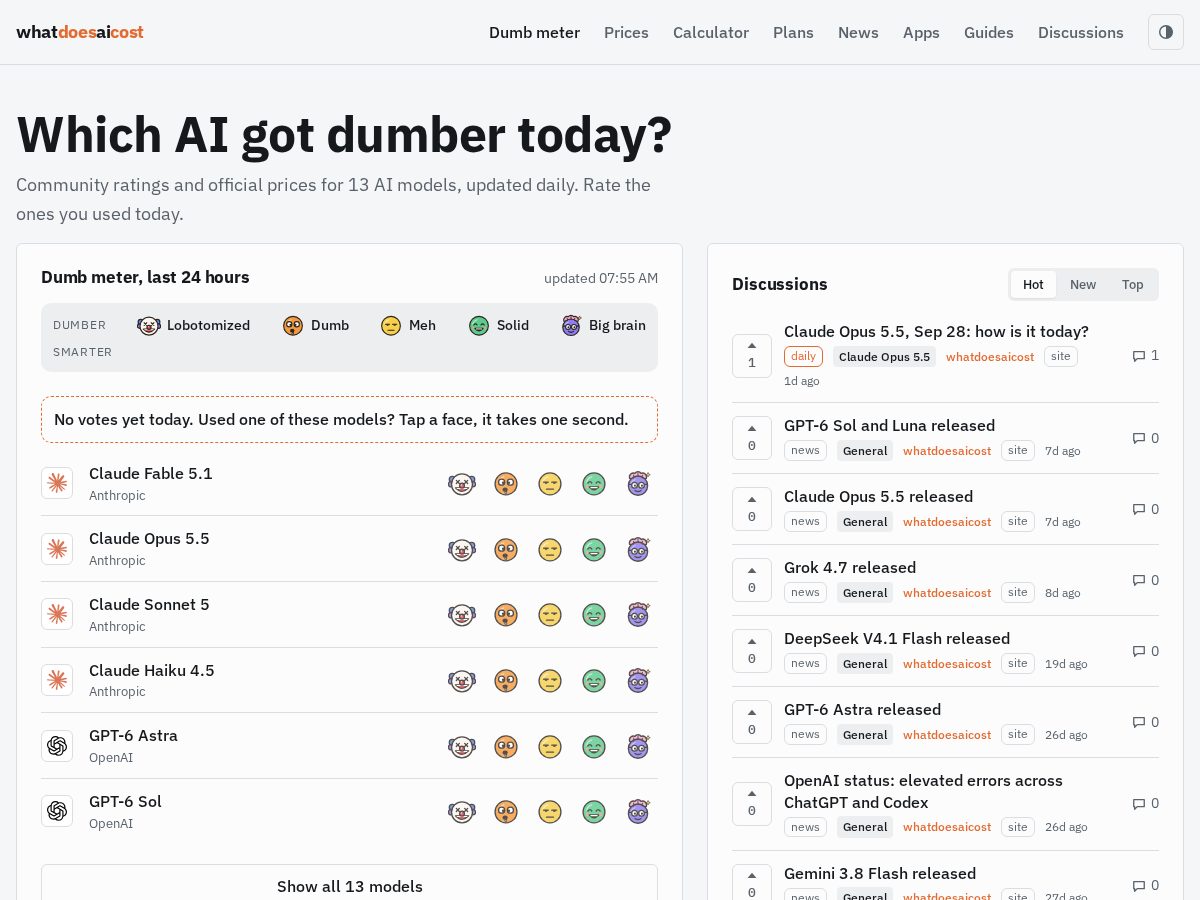
Task: Open the Calculator page
Action: click(x=711, y=32)
